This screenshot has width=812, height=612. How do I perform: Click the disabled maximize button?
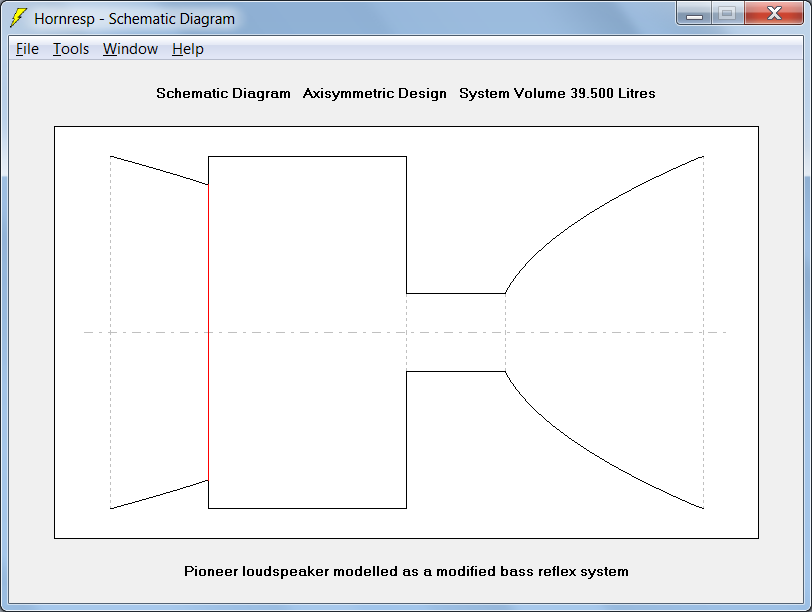pos(728,13)
